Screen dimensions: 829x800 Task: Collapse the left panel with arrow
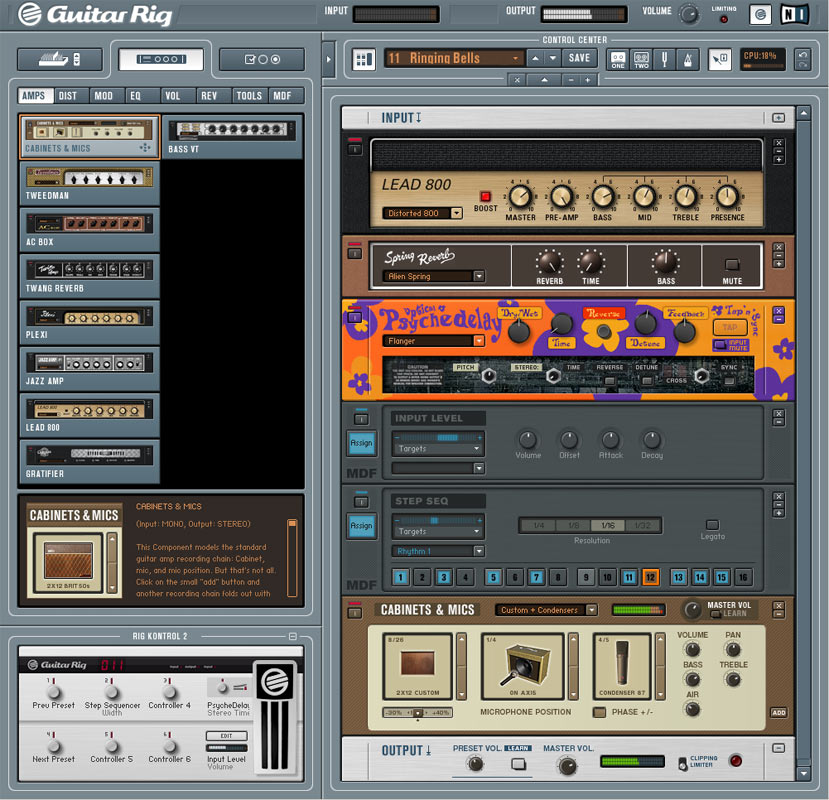coord(328,59)
